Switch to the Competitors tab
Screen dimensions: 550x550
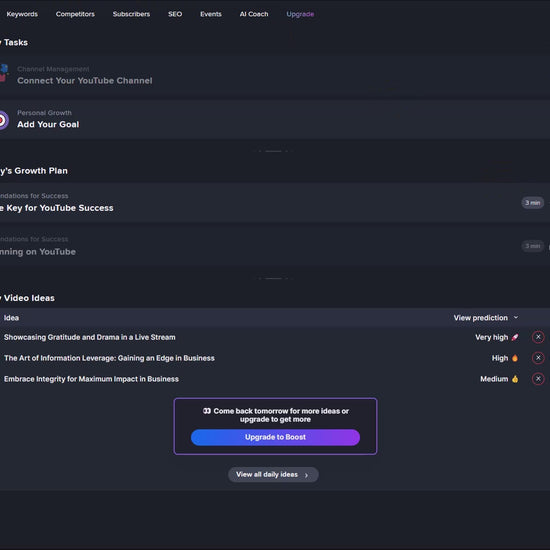pyautogui.click(x=75, y=14)
